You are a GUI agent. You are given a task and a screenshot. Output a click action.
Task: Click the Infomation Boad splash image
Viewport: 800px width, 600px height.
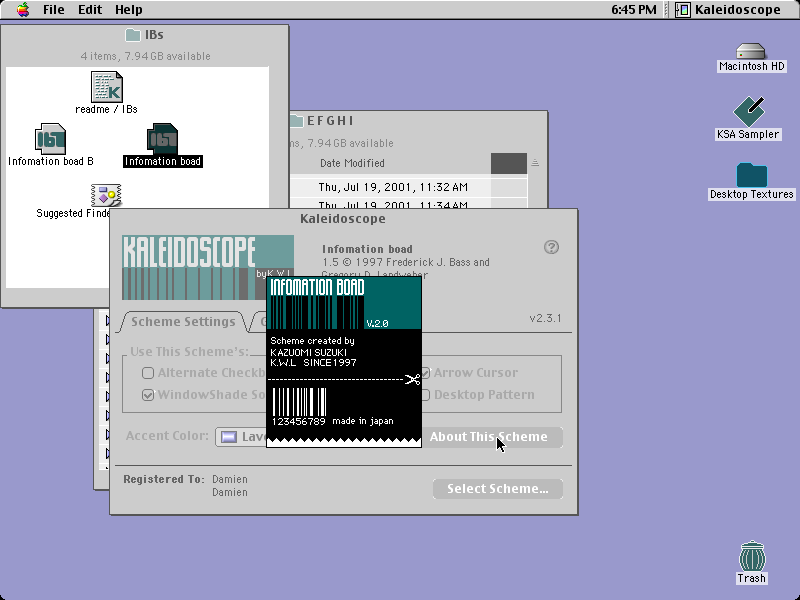(344, 362)
